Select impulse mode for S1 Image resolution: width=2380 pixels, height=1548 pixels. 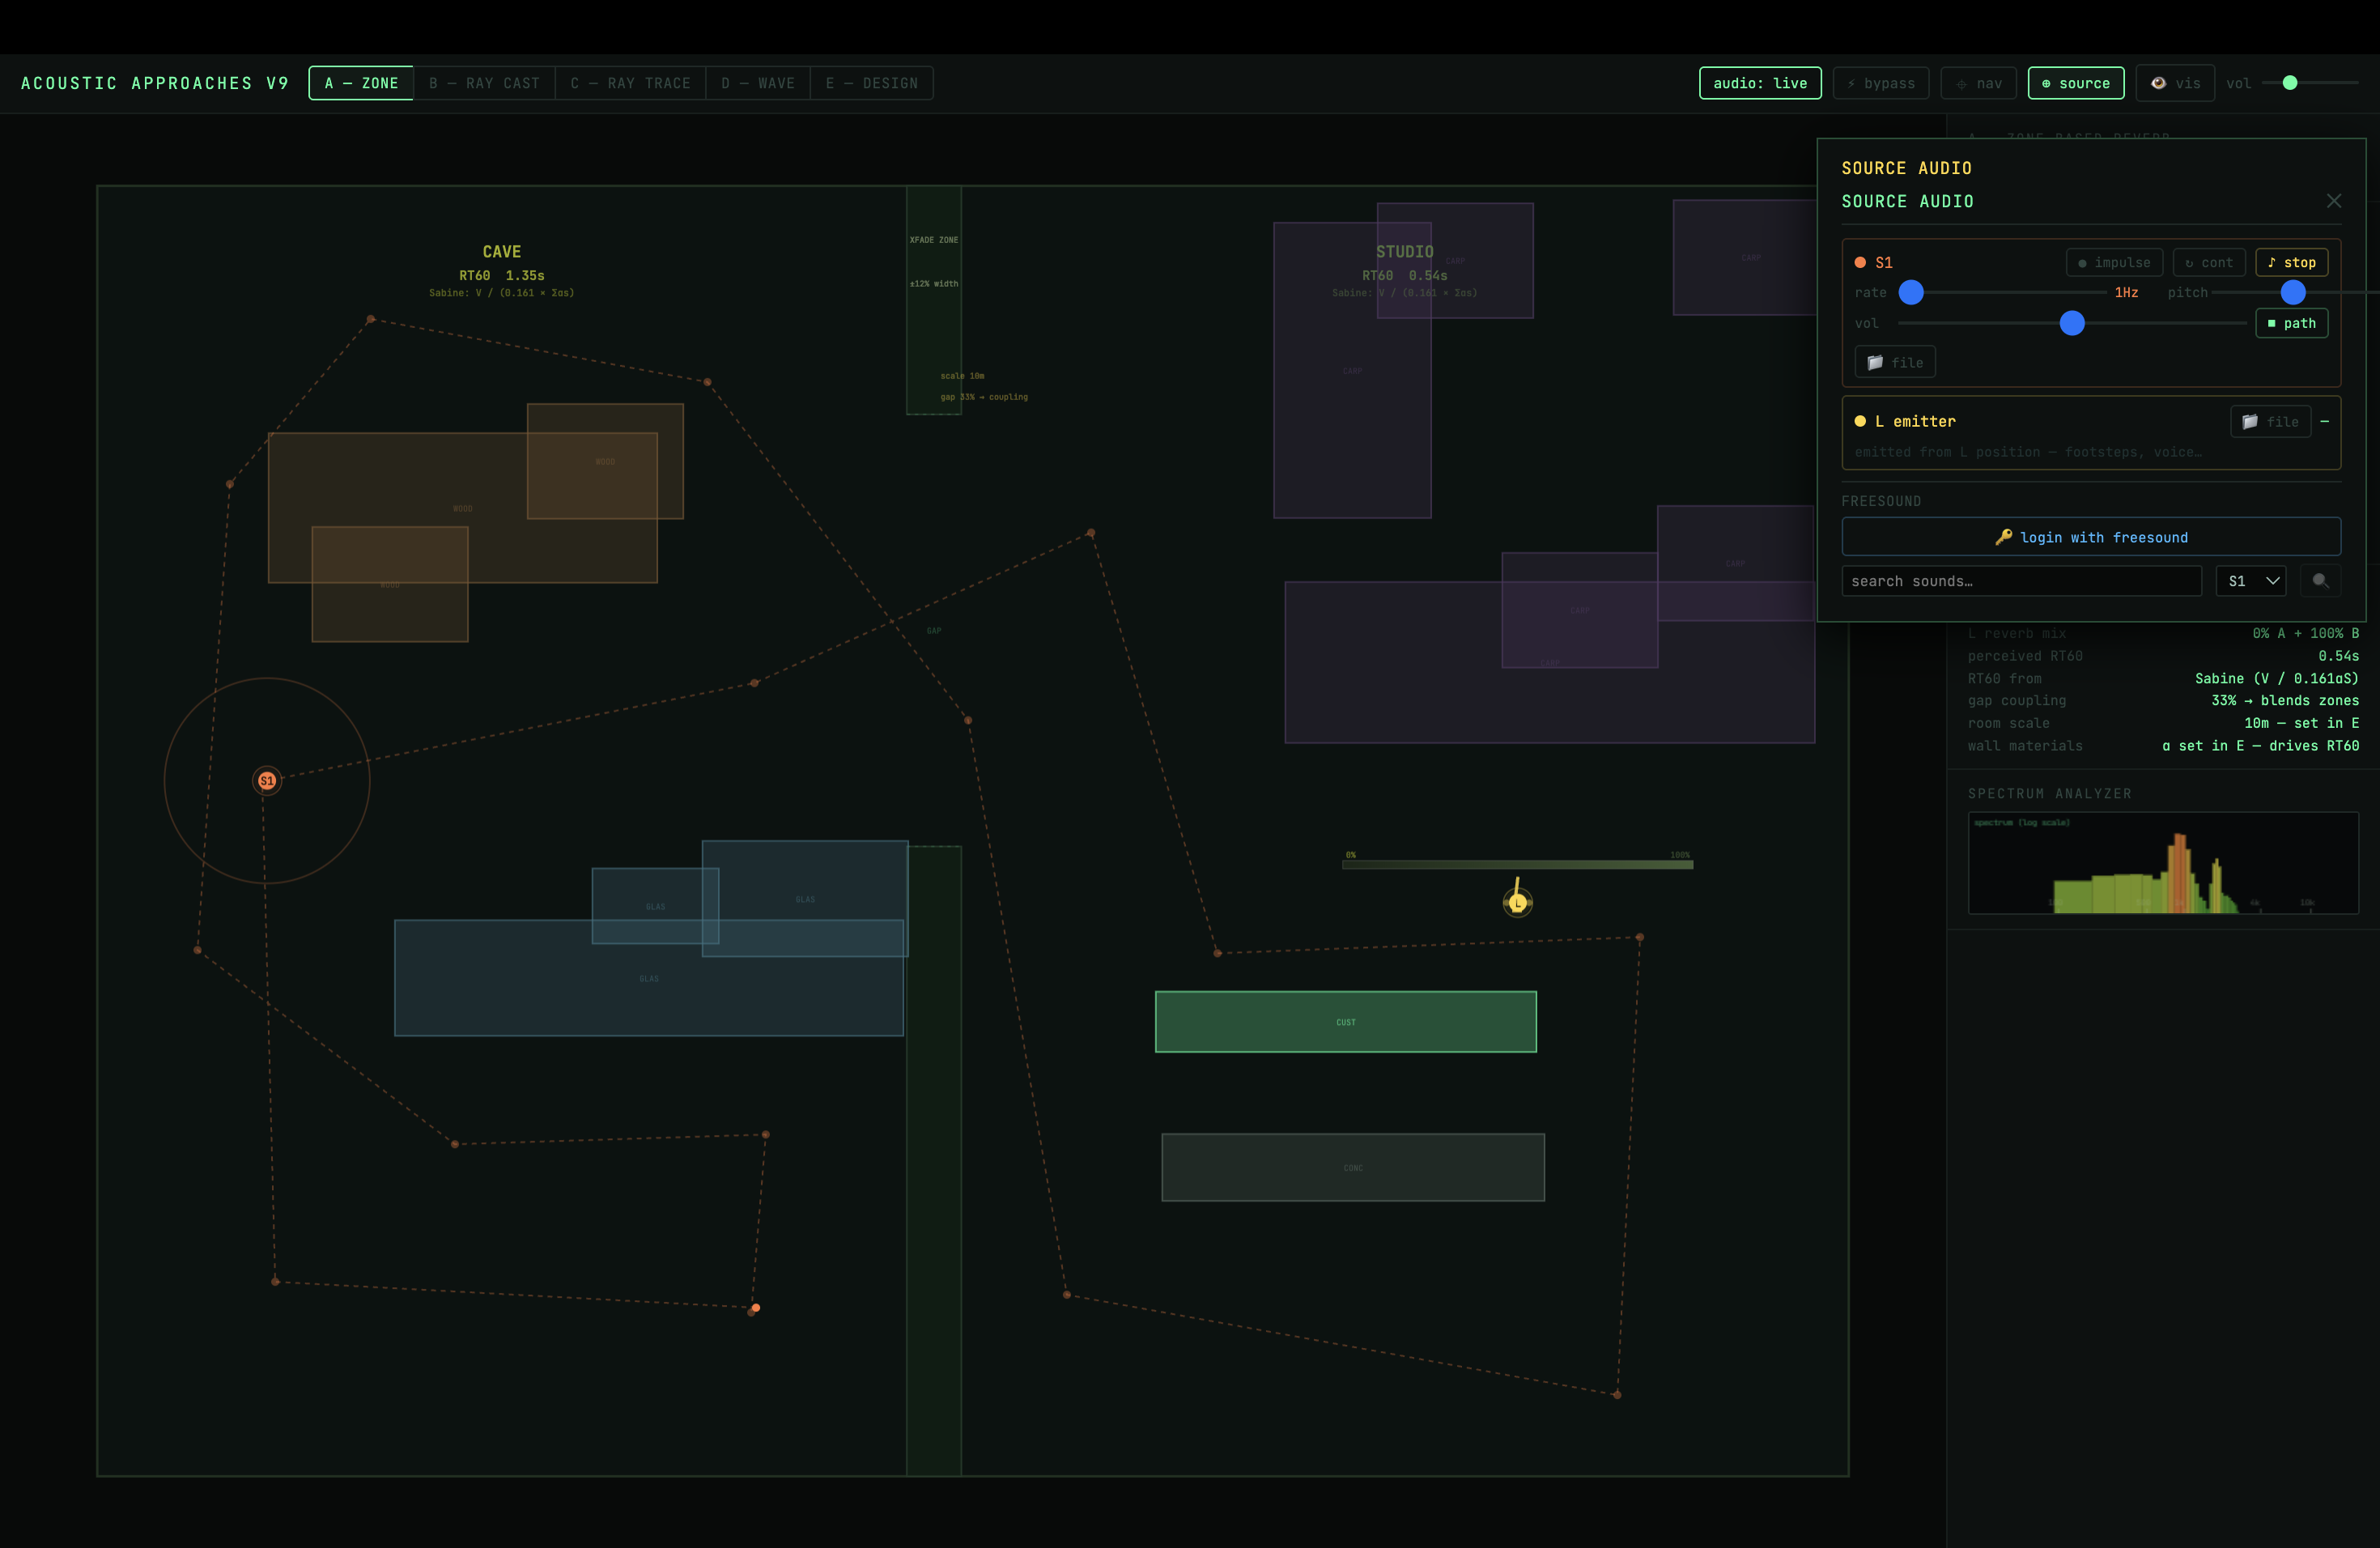point(2114,262)
